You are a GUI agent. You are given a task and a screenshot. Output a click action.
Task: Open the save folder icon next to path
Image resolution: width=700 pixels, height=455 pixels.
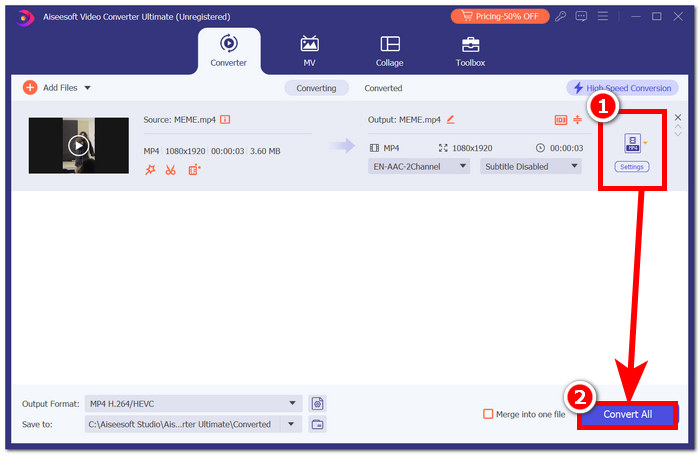[318, 424]
